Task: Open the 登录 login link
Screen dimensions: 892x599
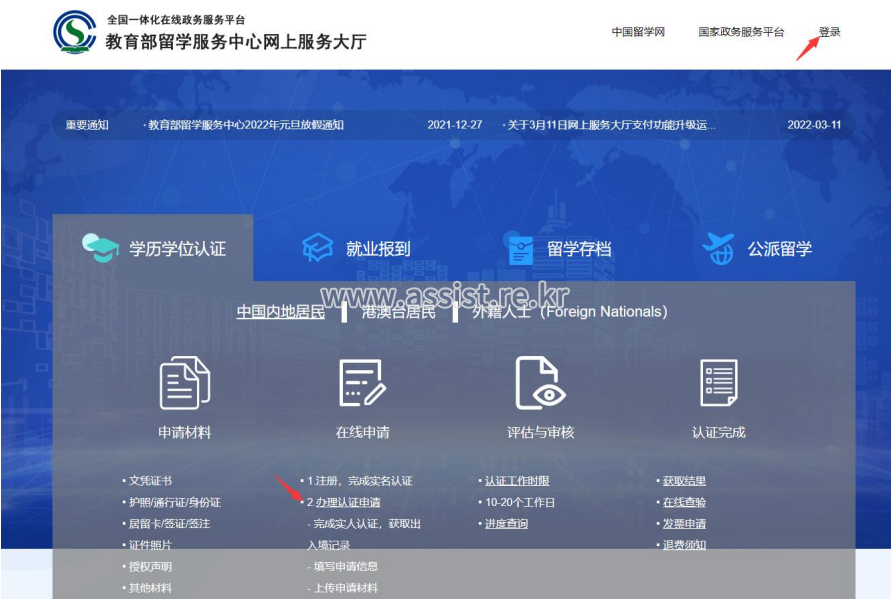Action: click(x=829, y=32)
